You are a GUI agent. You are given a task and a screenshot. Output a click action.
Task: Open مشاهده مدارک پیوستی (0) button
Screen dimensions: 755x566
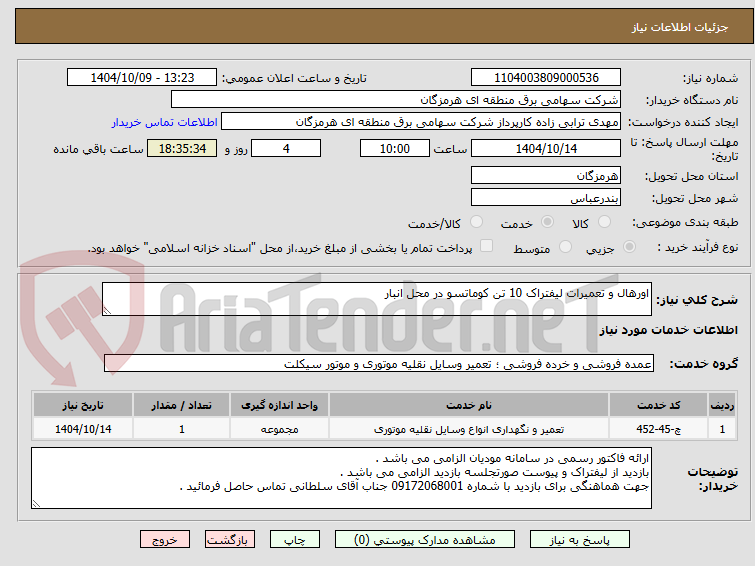coord(425,540)
